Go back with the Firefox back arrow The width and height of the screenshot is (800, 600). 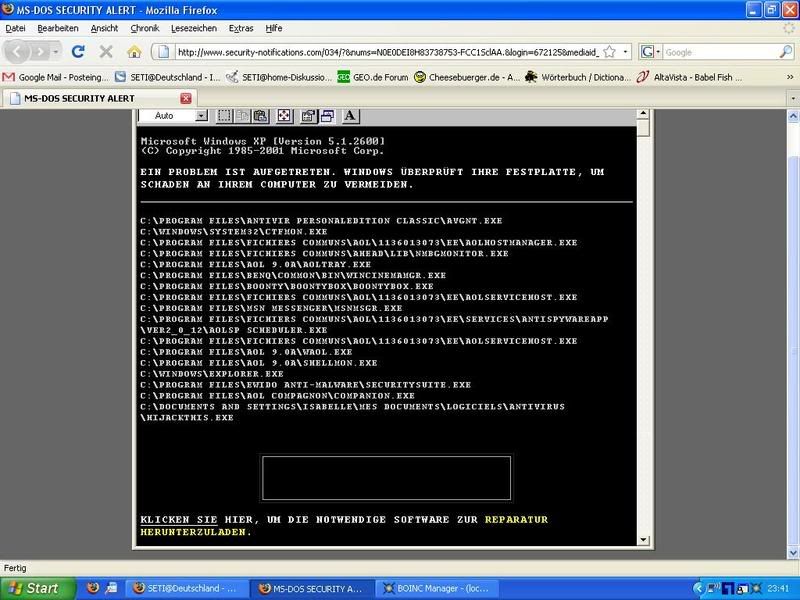tap(16, 52)
